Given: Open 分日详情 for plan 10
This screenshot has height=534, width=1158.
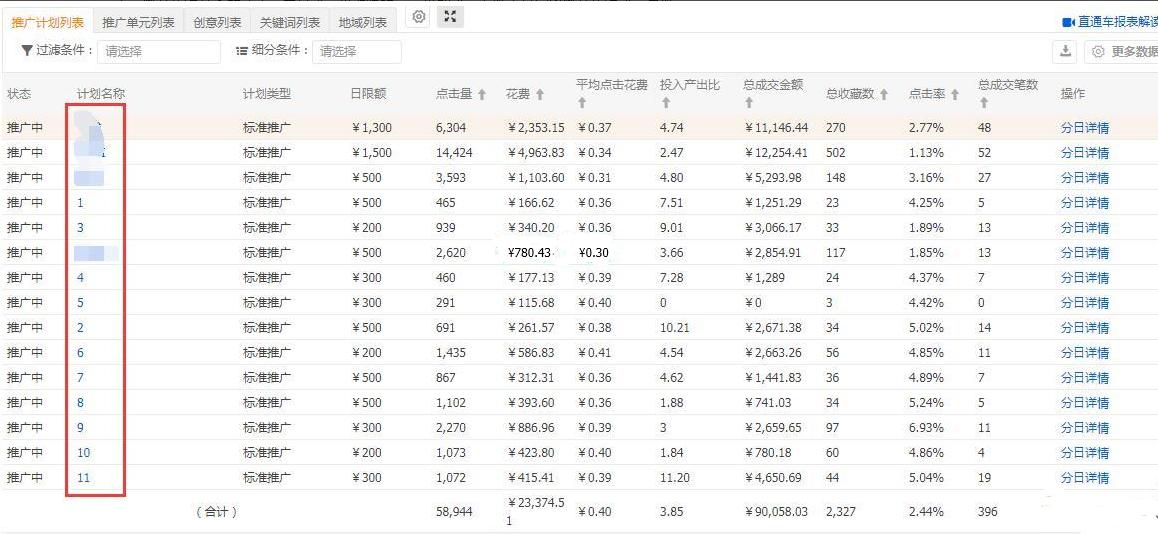Looking at the screenshot, I should point(1085,453).
